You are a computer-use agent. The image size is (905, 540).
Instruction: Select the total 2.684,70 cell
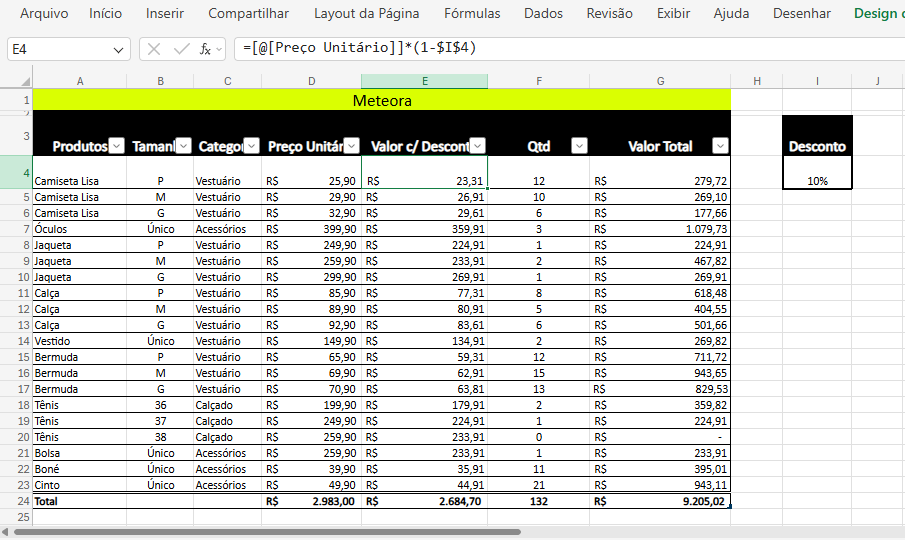(x=424, y=501)
